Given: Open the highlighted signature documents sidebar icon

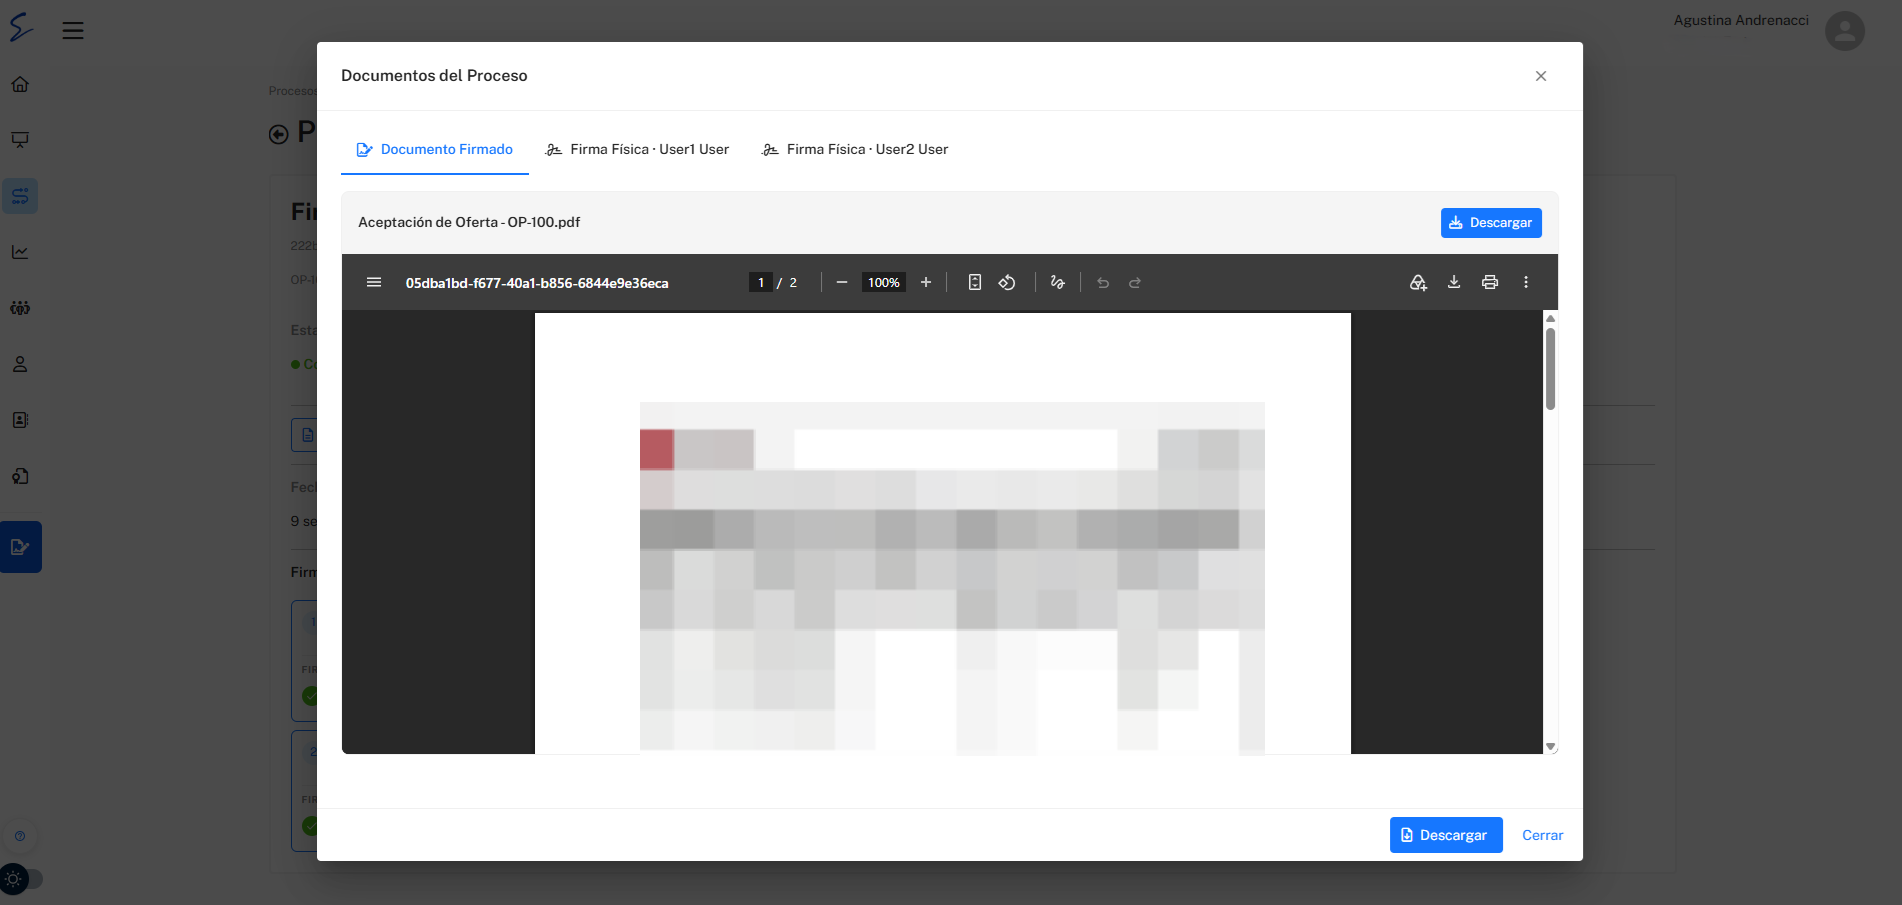Looking at the screenshot, I should tap(20, 547).
